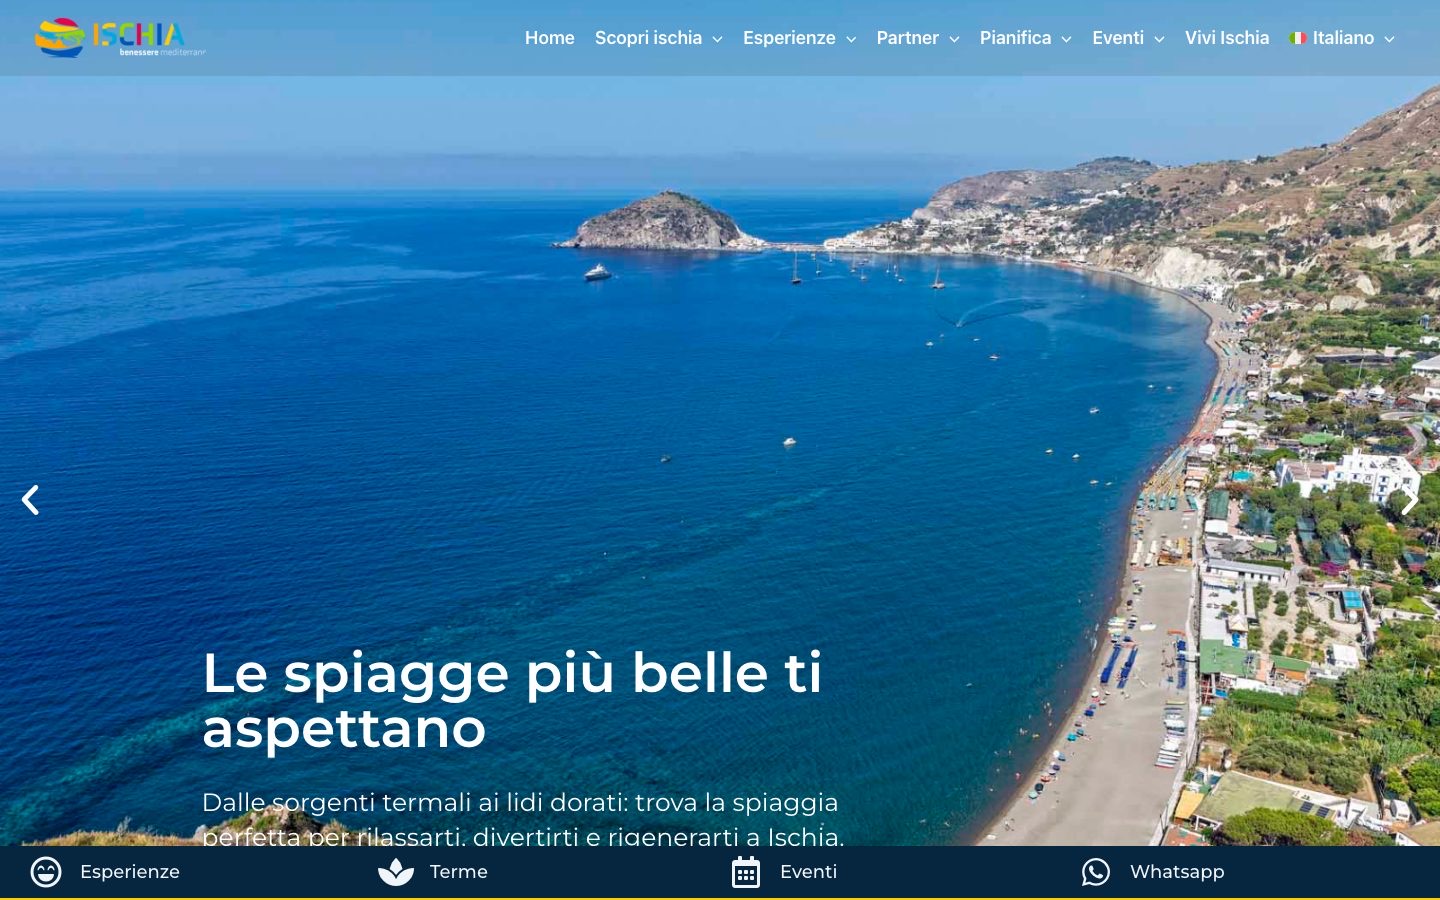Viewport: 1440px width, 900px height.
Task: Expand the Scopri ischia submenu chevron
Action: click(717, 39)
